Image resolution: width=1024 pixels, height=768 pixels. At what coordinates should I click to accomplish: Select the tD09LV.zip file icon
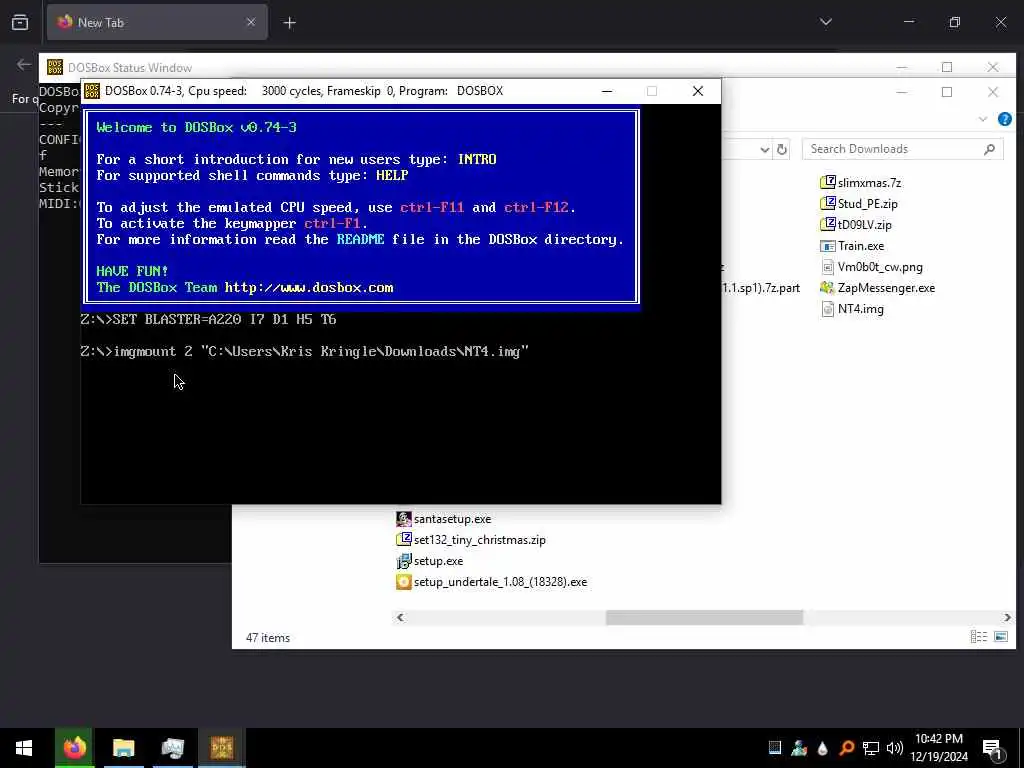click(827, 224)
